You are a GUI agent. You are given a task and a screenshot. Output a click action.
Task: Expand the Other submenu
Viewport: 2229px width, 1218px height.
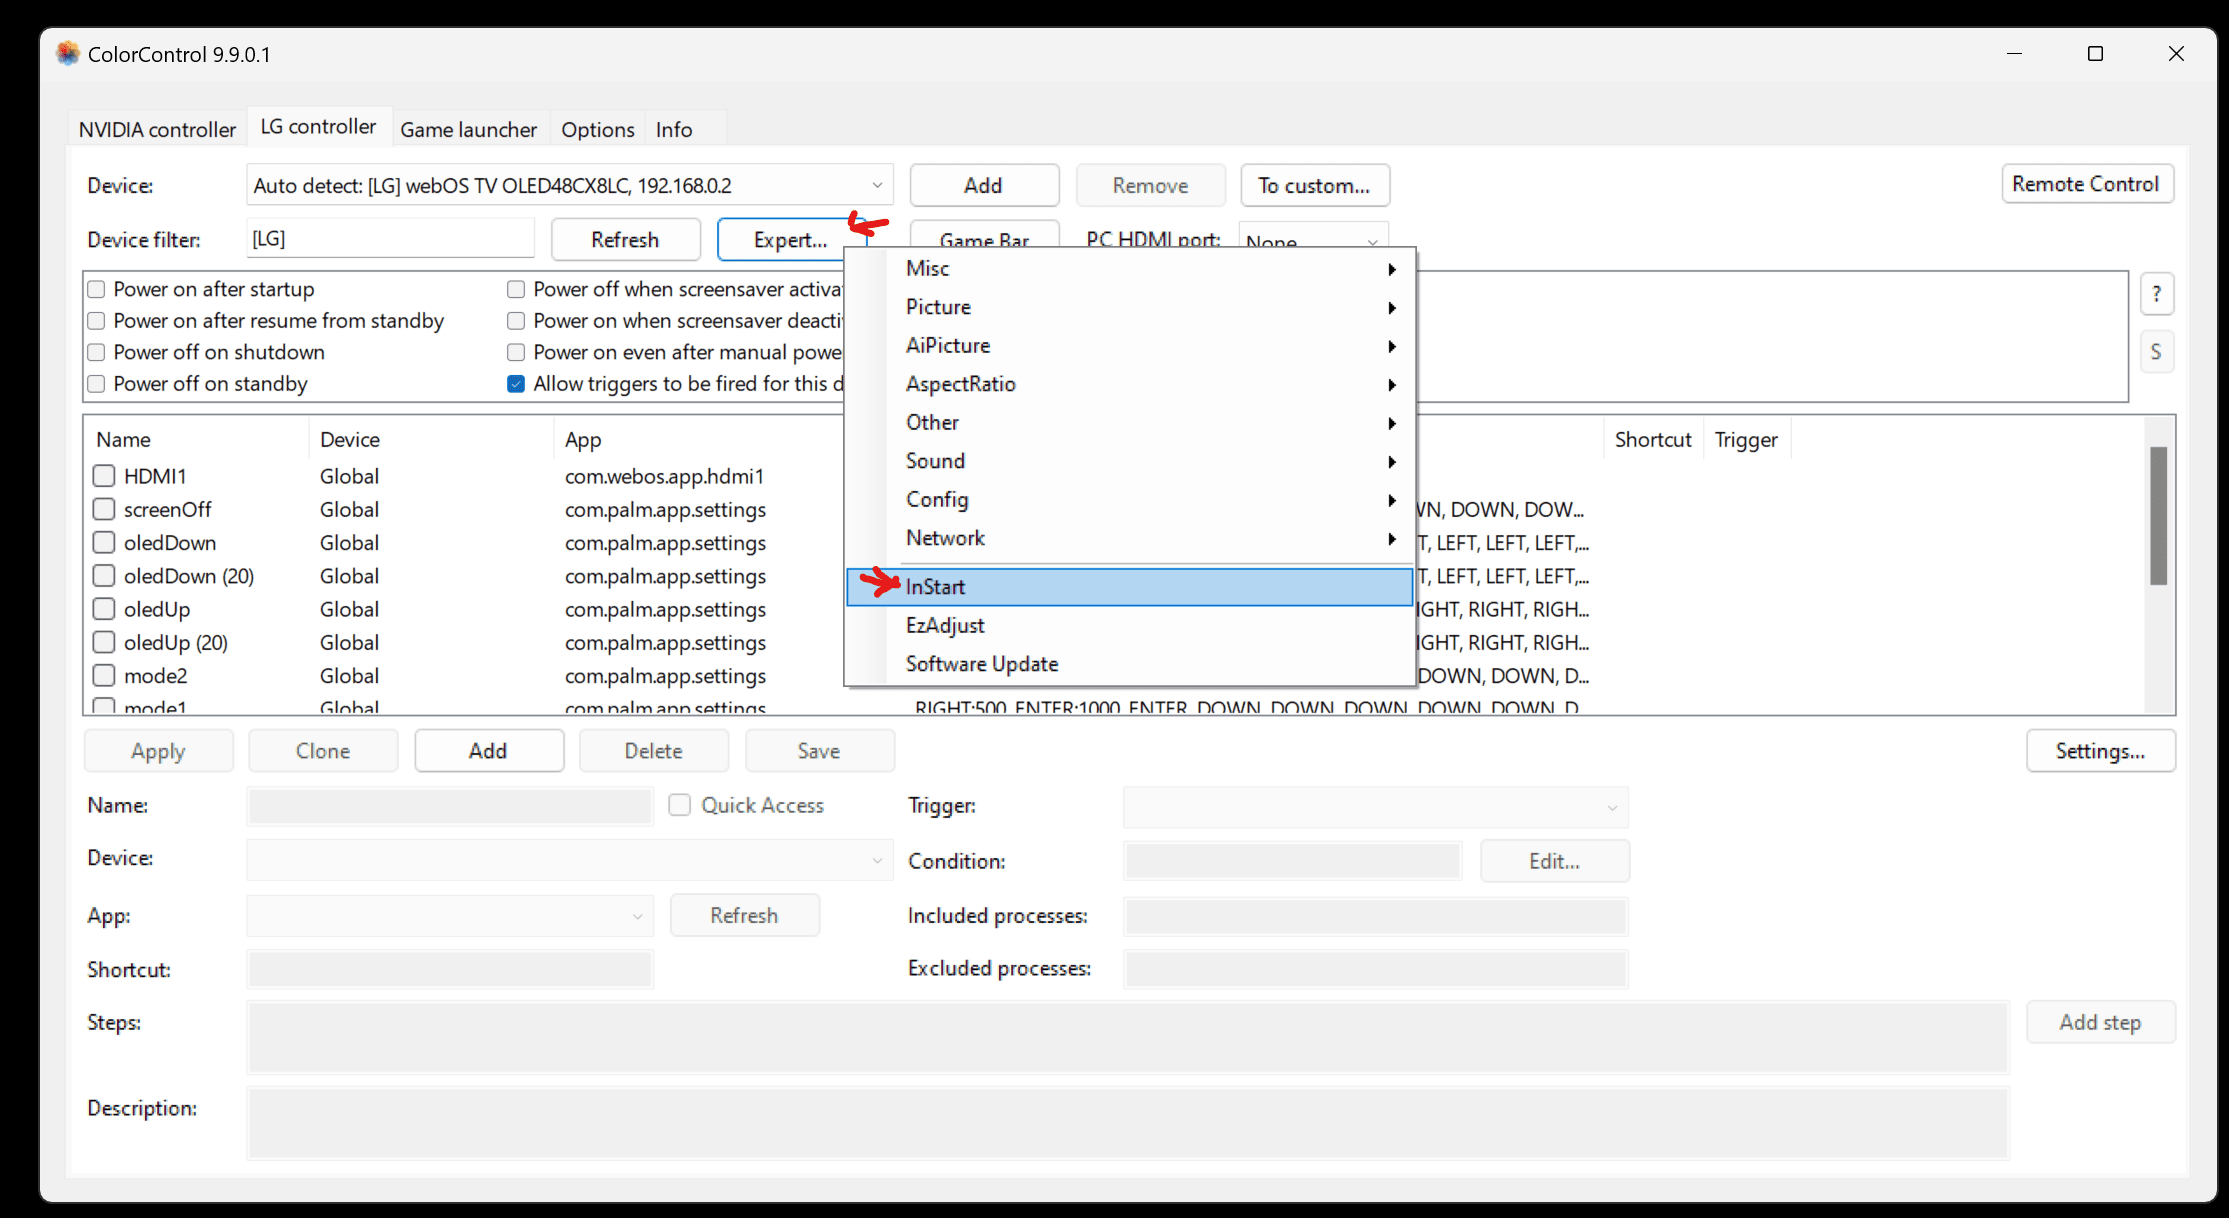tap(1130, 422)
